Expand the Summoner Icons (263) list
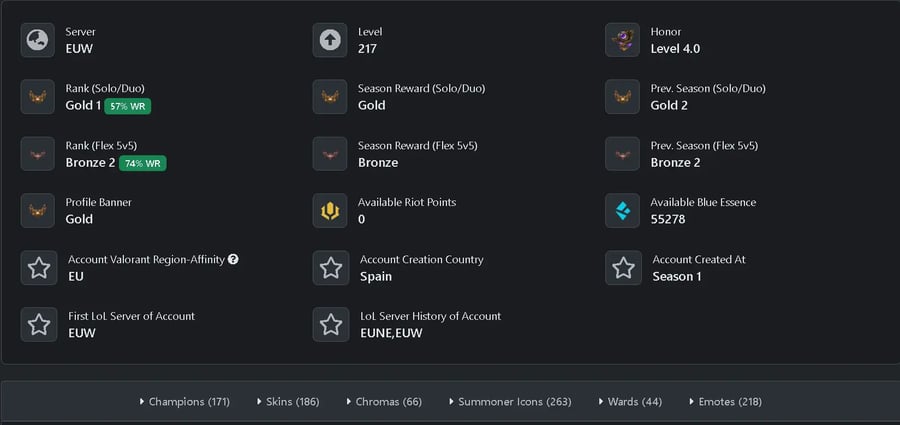This screenshot has height=425, width=900. (x=510, y=402)
